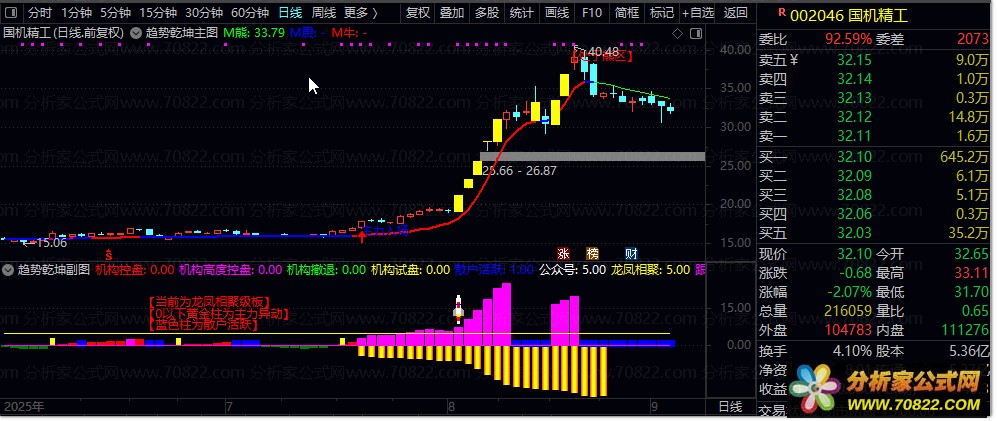Add stock with +自选 button
Image resolution: width=997 pixels, height=421 pixels.
point(698,13)
